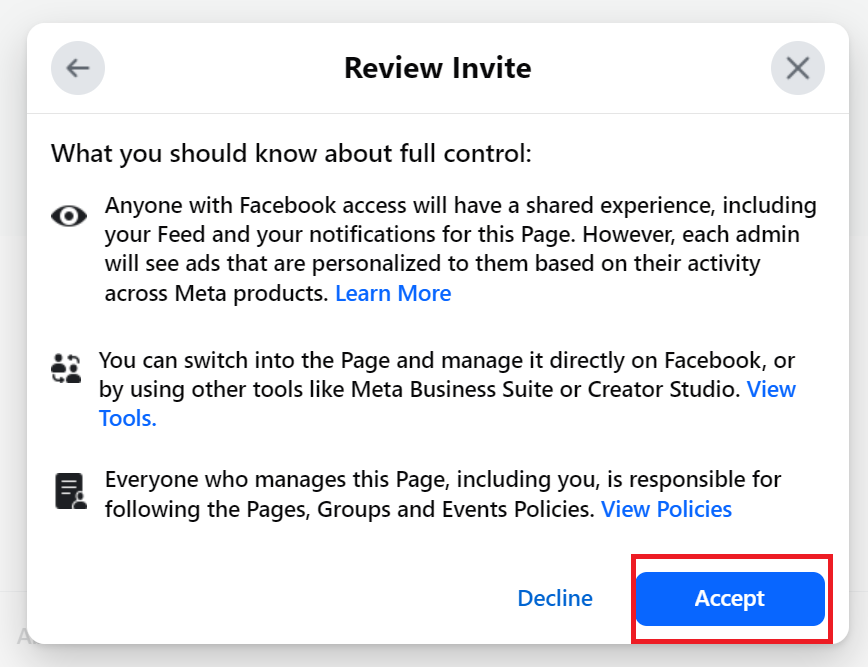868x667 pixels.
Task: Click the Review Invite title
Action: [x=438, y=68]
